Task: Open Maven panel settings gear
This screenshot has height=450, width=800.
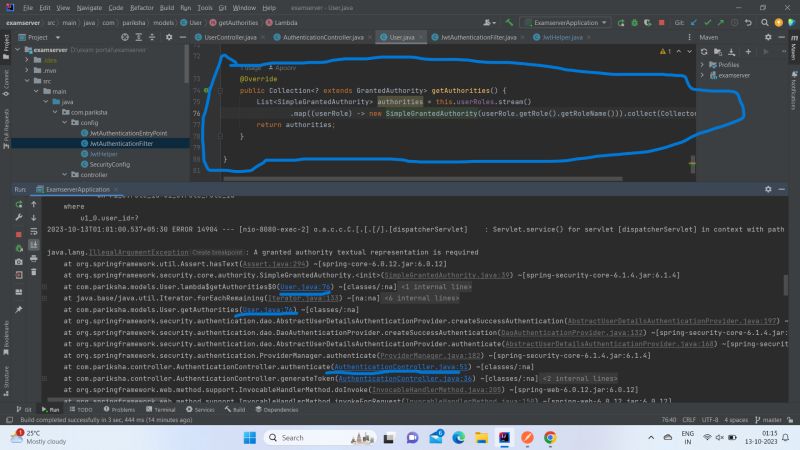Action: (768, 37)
